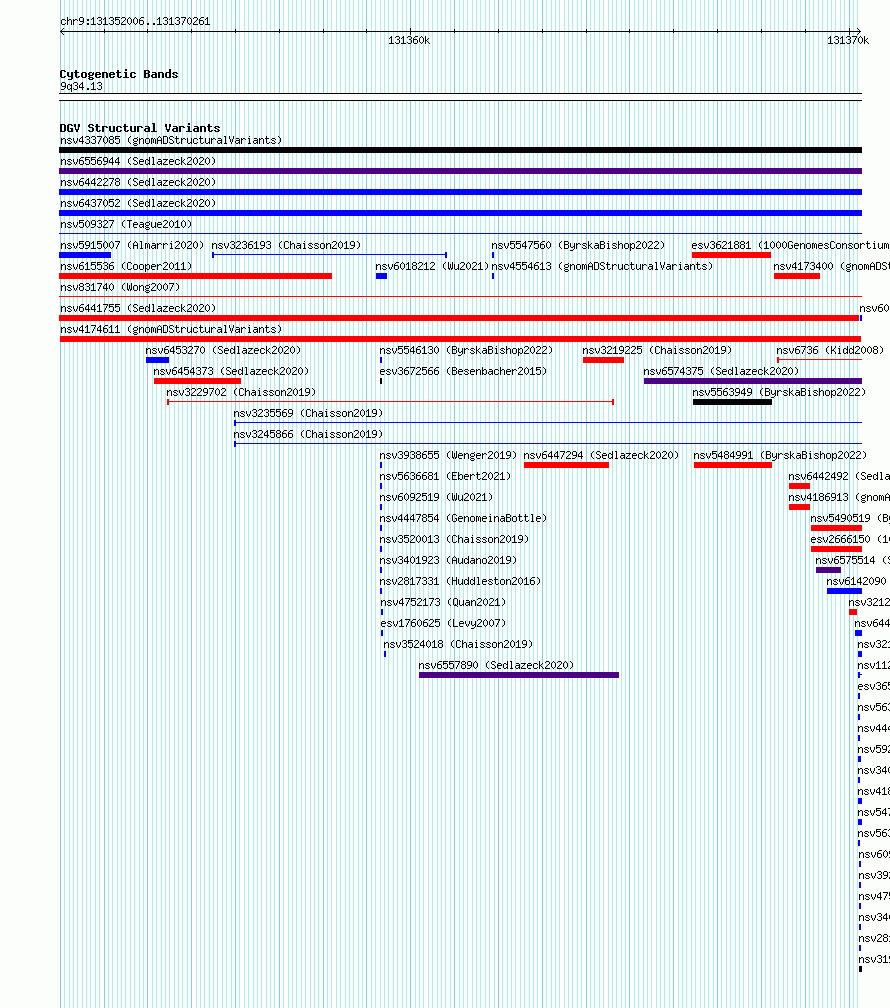890x1008 pixels.
Task: Click the esv3621881 1000GenomesConsortium label
Action: tap(790, 246)
